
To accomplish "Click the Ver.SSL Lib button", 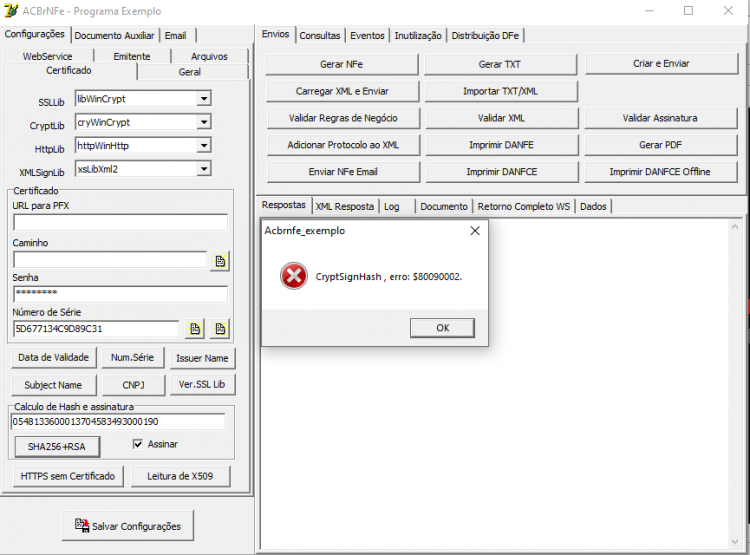I will tap(202, 384).
